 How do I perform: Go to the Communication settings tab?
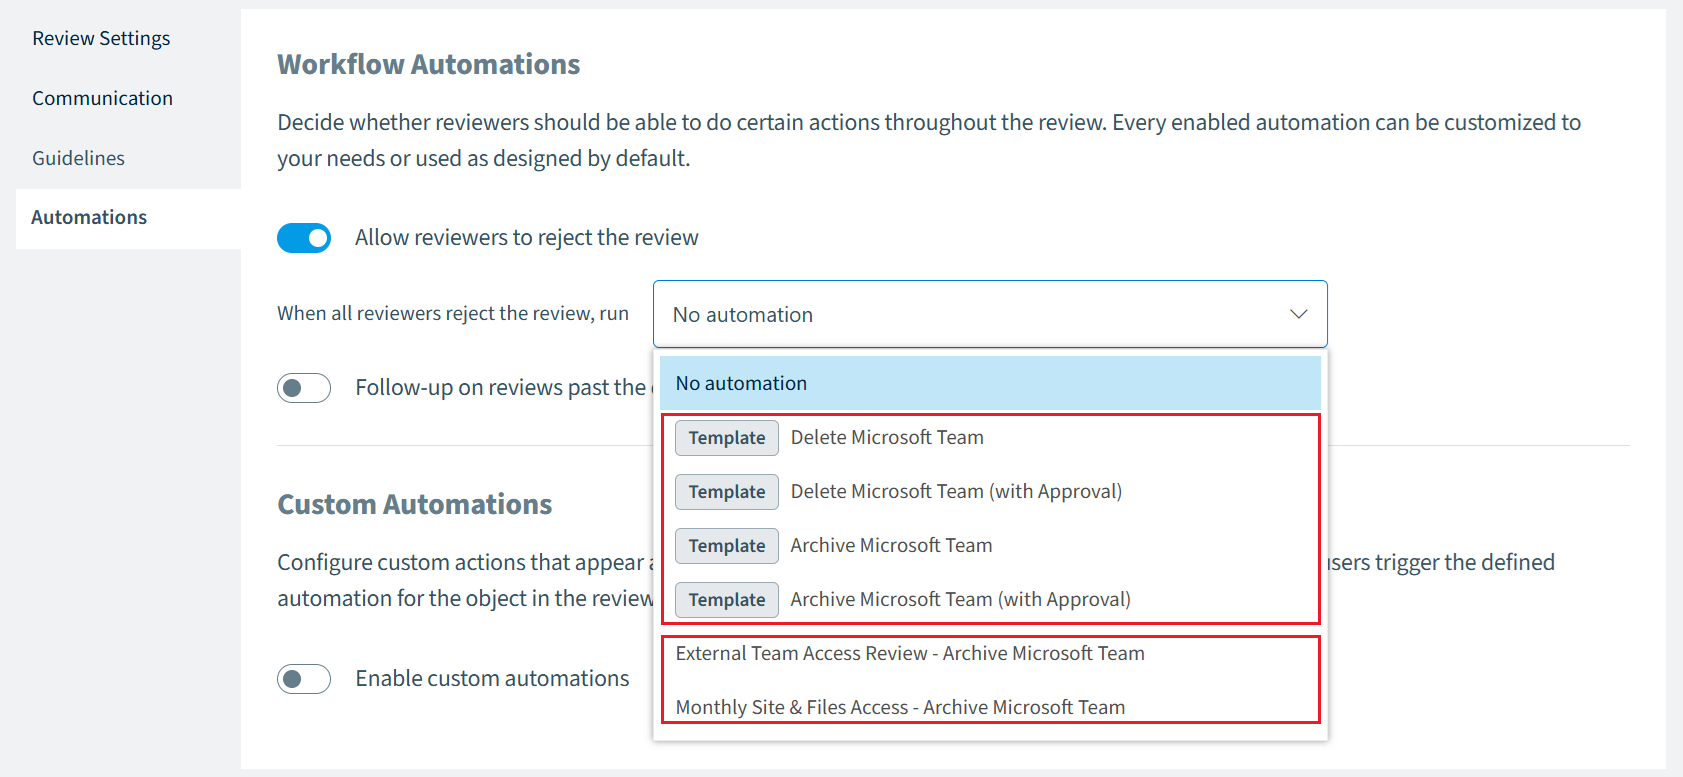point(102,98)
